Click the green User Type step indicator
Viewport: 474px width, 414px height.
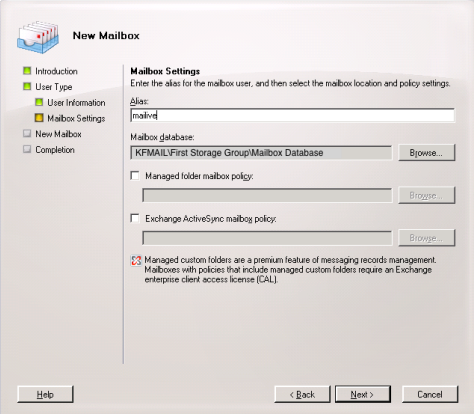(x=27, y=86)
